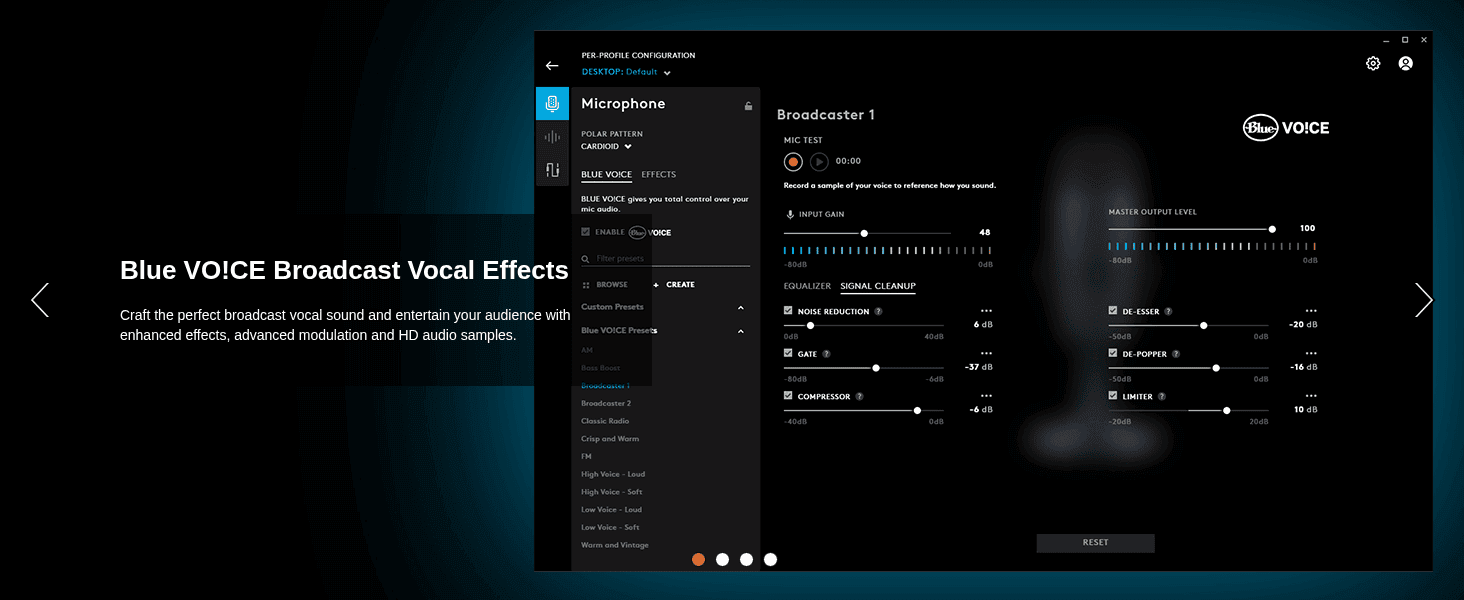Click the De-Popper help icon

coord(1176,354)
